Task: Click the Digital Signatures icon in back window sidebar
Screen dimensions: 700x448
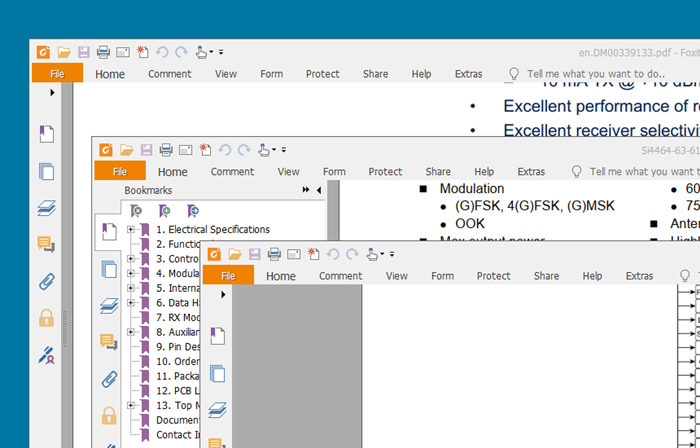Action: (x=46, y=354)
